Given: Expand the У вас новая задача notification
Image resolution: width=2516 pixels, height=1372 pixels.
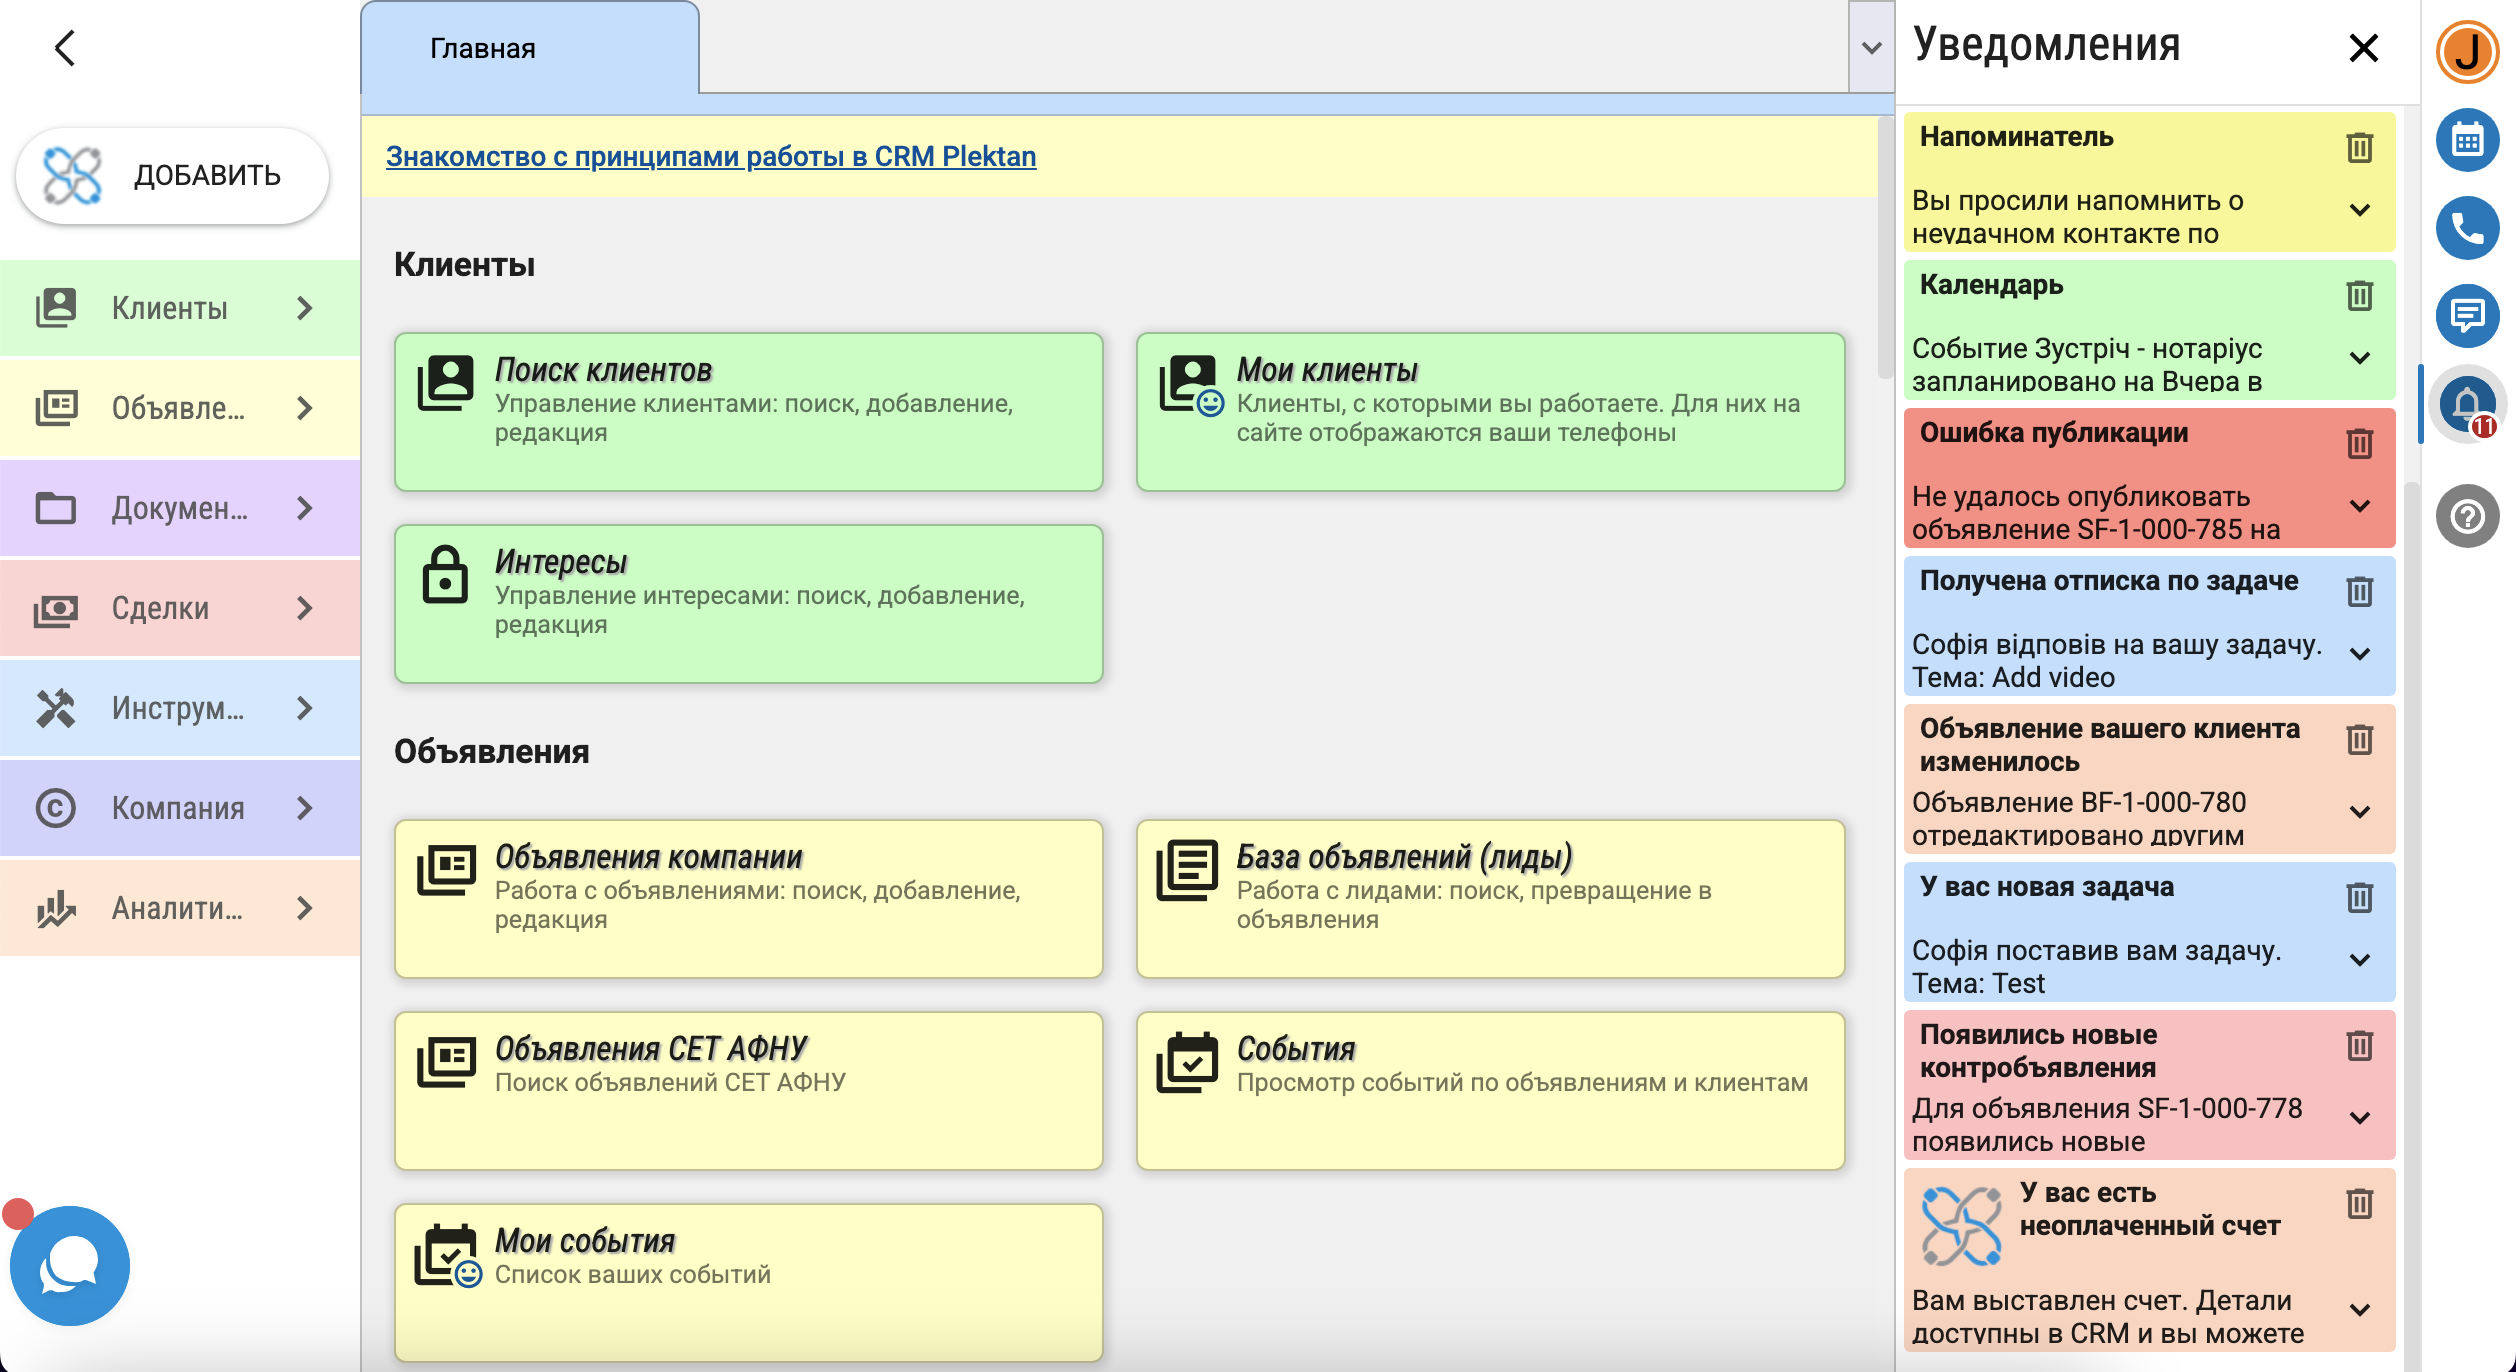Looking at the screenshot, I should 2359,960.
